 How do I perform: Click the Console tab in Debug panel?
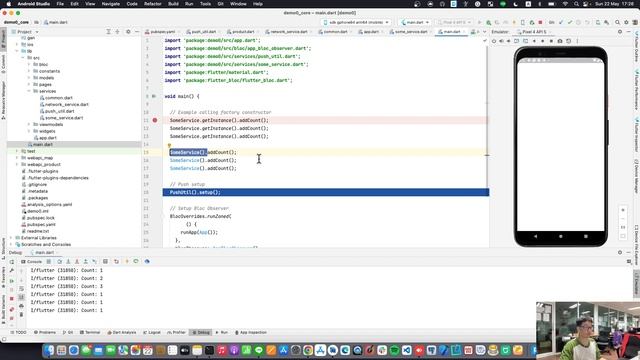coord(32,261)
